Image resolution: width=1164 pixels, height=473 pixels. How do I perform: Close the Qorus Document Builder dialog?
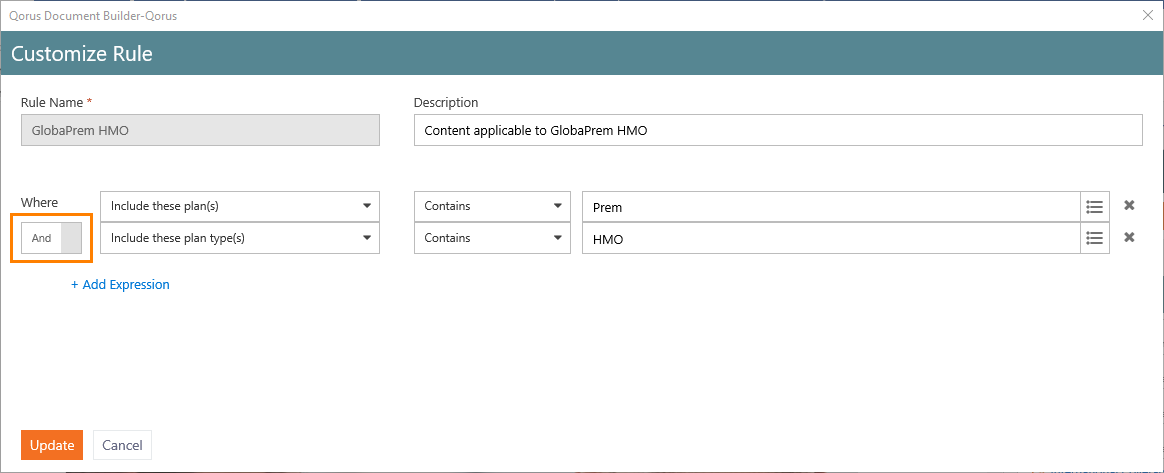click(1148, 15)
